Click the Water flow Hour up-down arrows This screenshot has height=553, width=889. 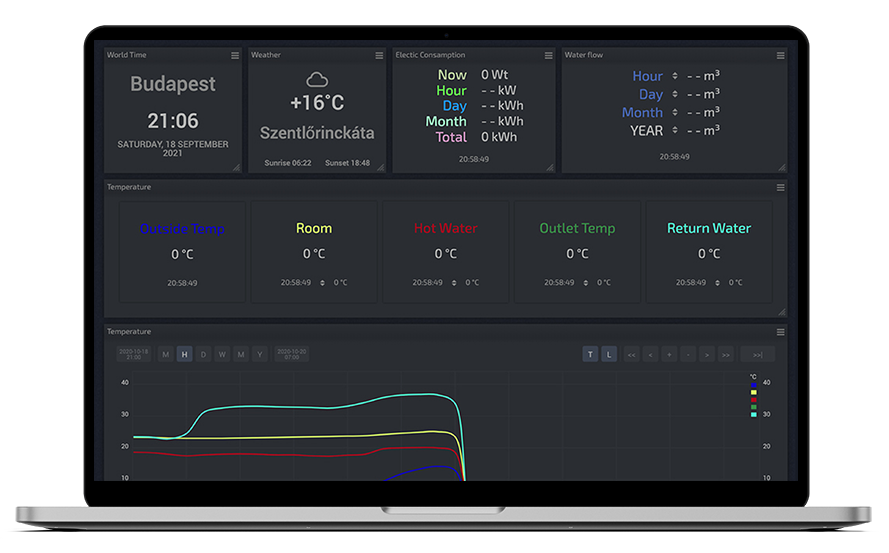tap(674, 76)
